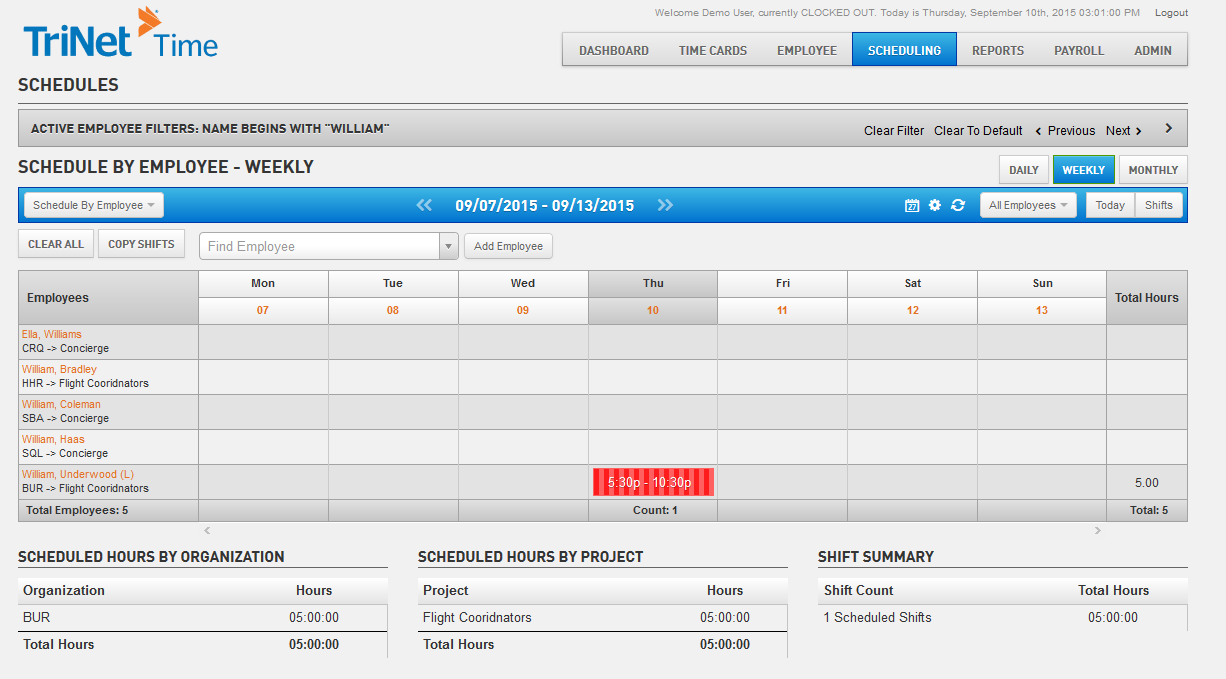Open Saturday date 12 link
The height and width of the screenshot is (679, 1226).
912,310
